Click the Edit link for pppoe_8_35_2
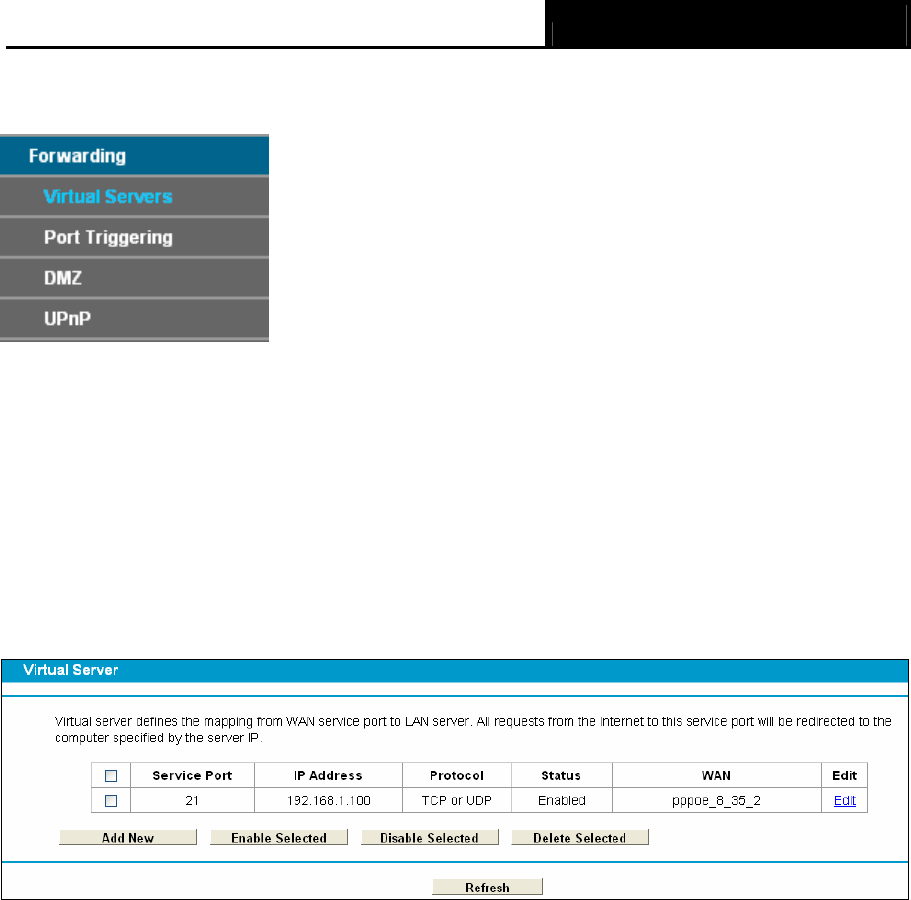 (844, 801)
